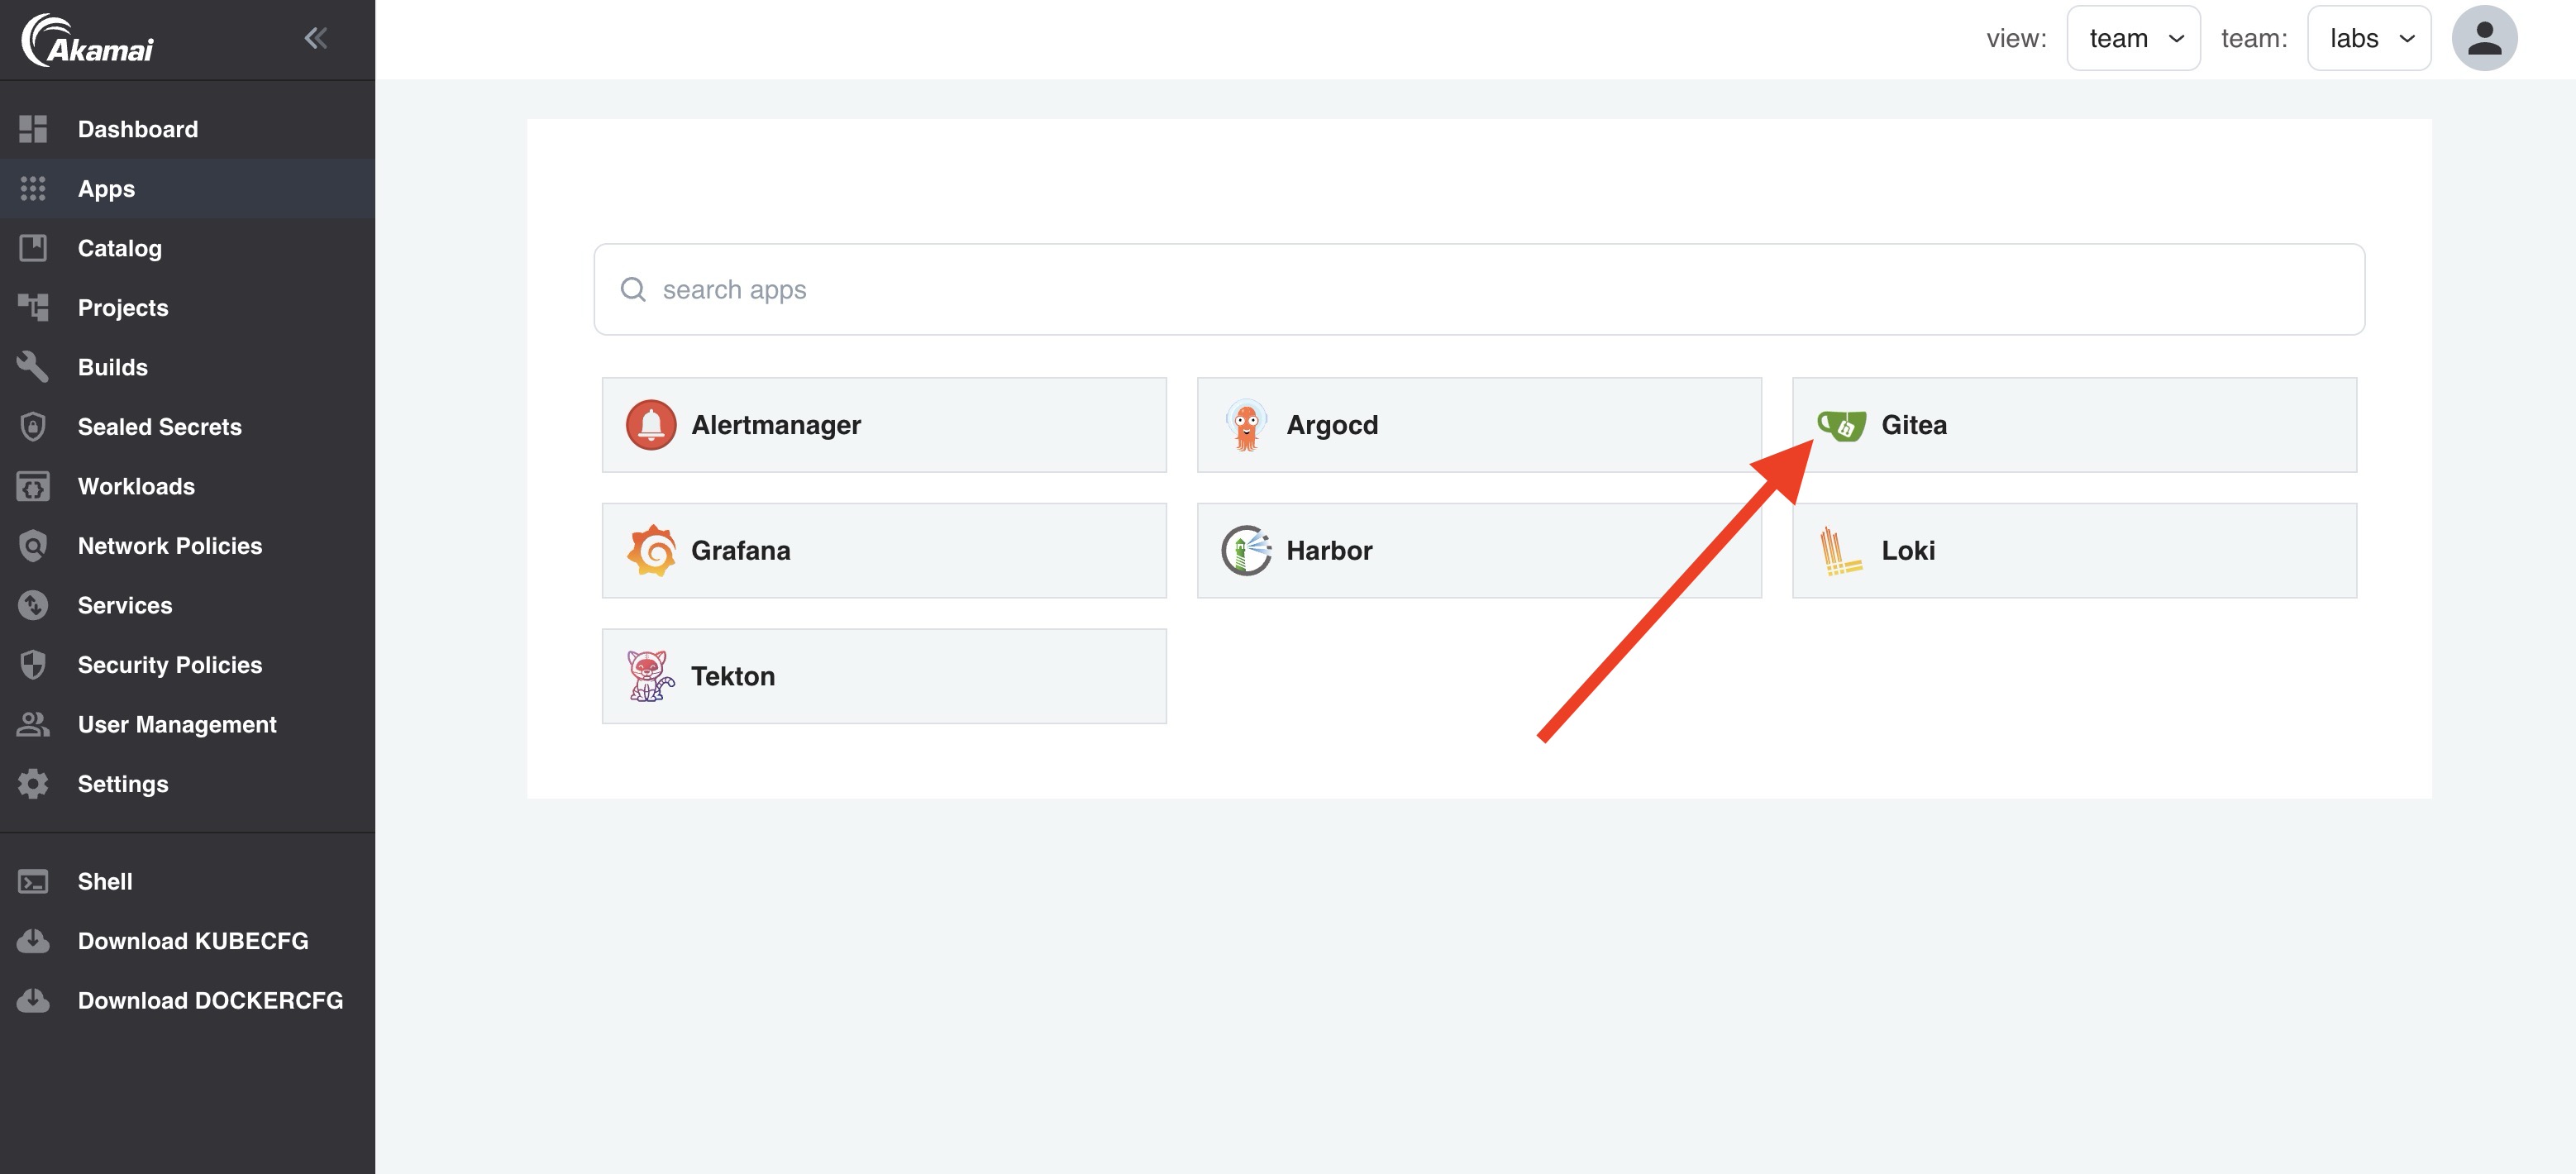Click the User Management people icon
Image resolution: width=2576 pixels, height=1174 pixels.
(33, 724)
